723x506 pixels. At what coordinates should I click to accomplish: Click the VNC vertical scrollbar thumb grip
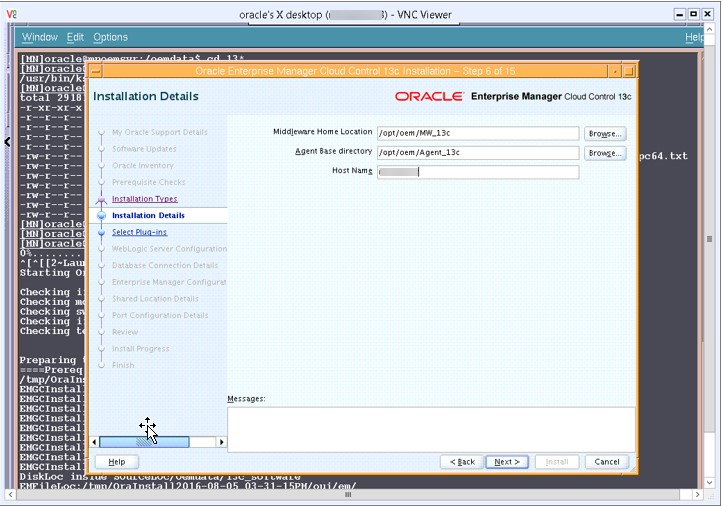[x=710, y=239]
